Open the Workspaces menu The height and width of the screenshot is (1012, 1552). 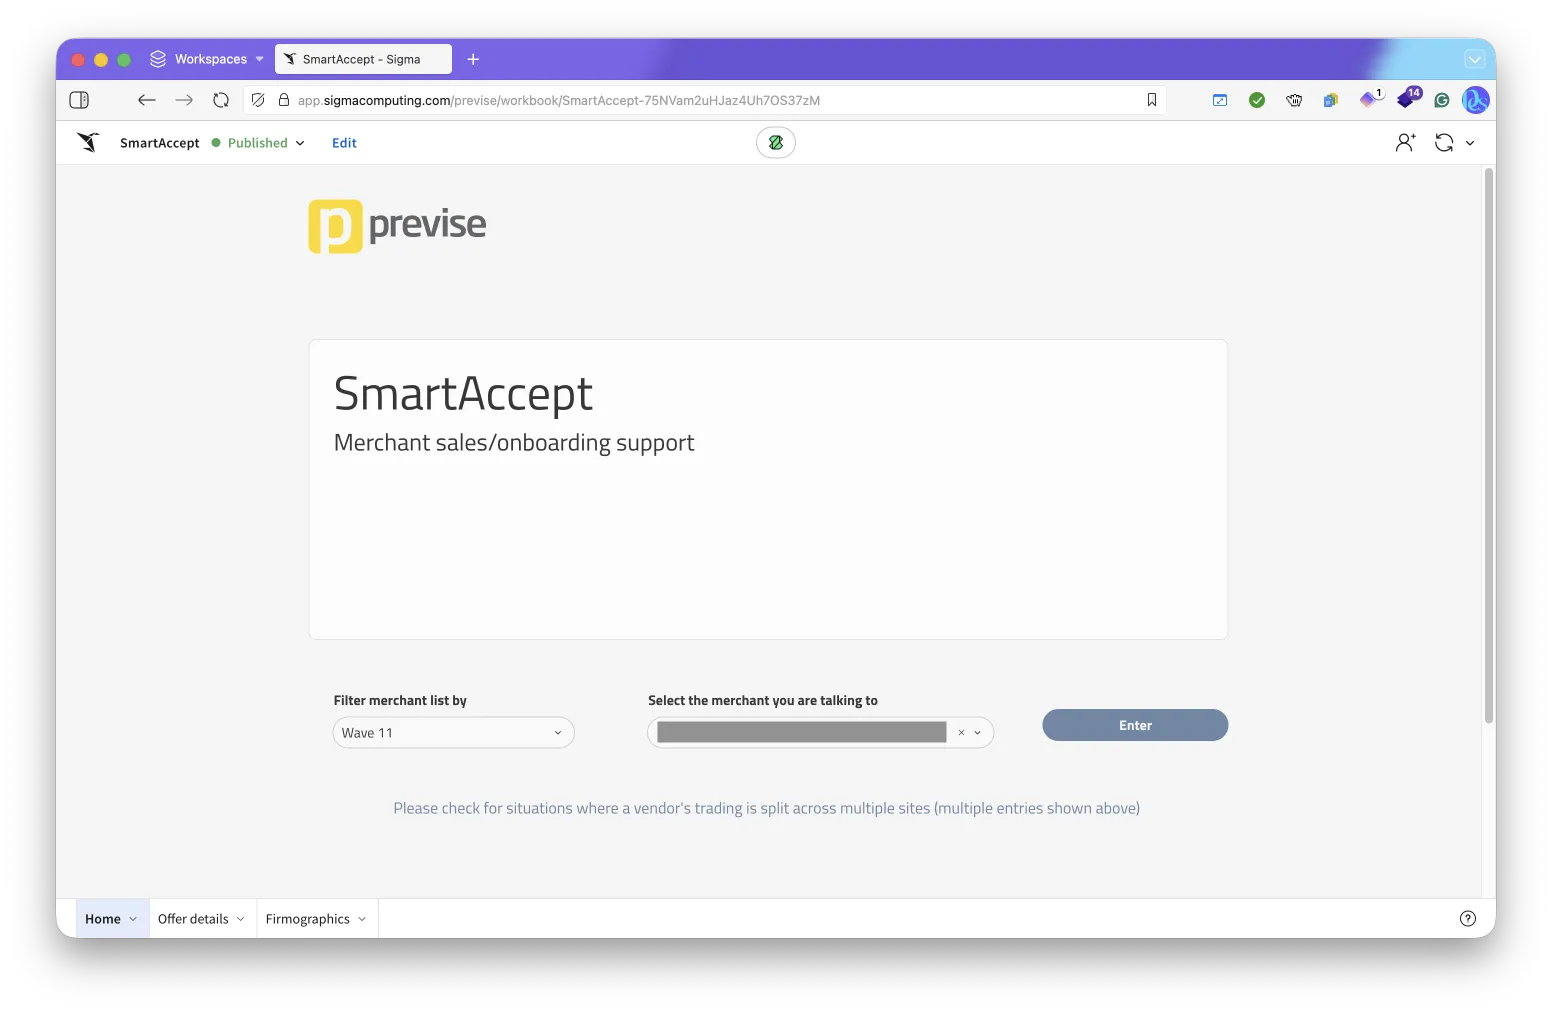coord(207,59)
